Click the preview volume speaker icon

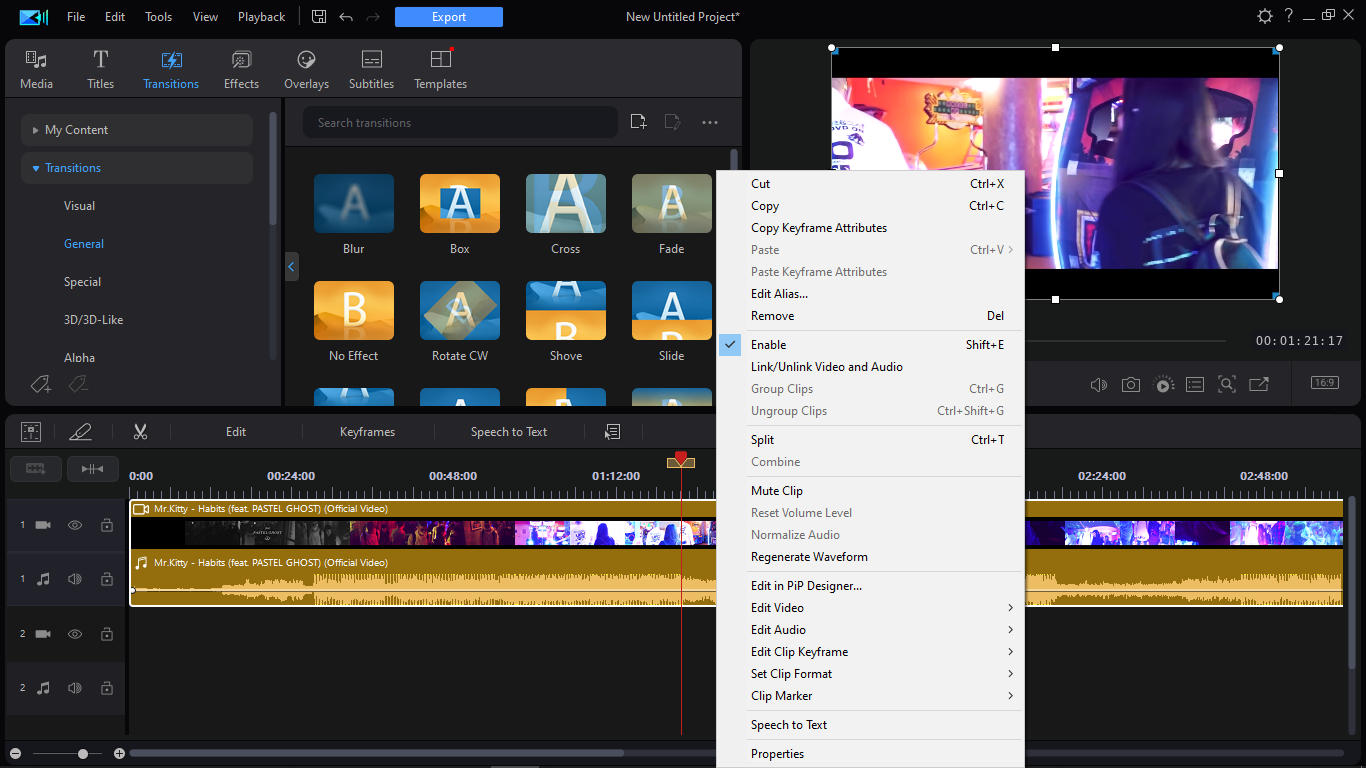click(1098, 384)
